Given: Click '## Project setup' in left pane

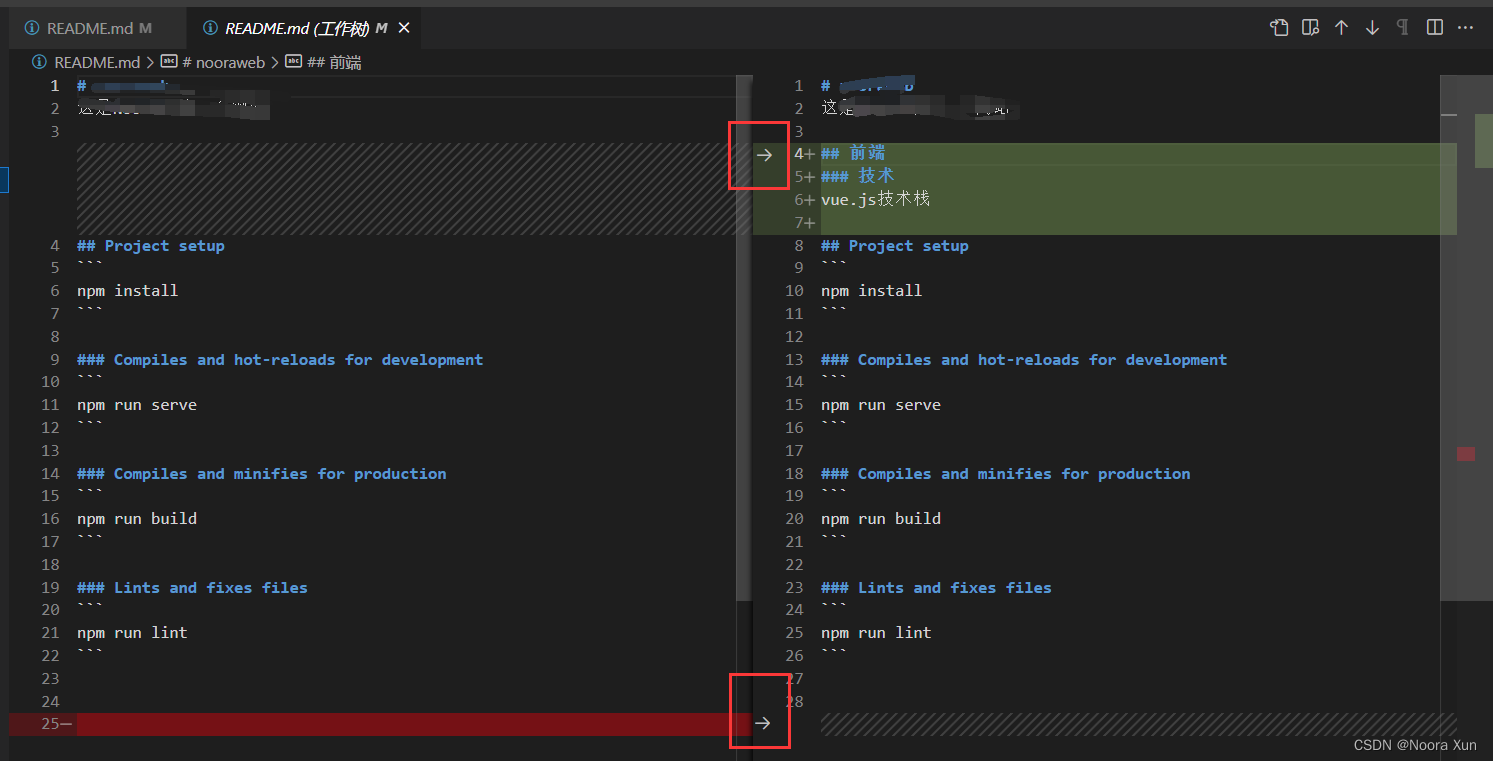Looking at the screenshot, I should 151,246.
